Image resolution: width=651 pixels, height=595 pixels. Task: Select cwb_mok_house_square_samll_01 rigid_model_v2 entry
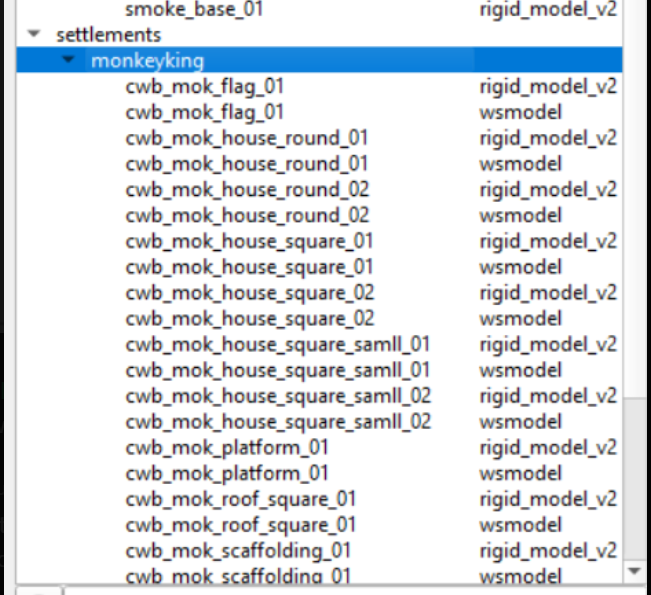pyautogui.click(x=319, y=344)
